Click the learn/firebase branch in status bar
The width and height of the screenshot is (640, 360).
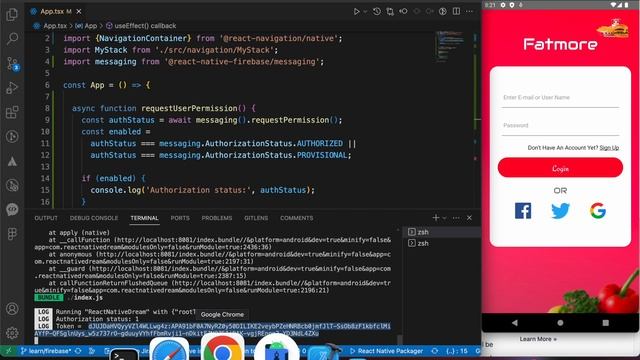[x=46, y=351]
